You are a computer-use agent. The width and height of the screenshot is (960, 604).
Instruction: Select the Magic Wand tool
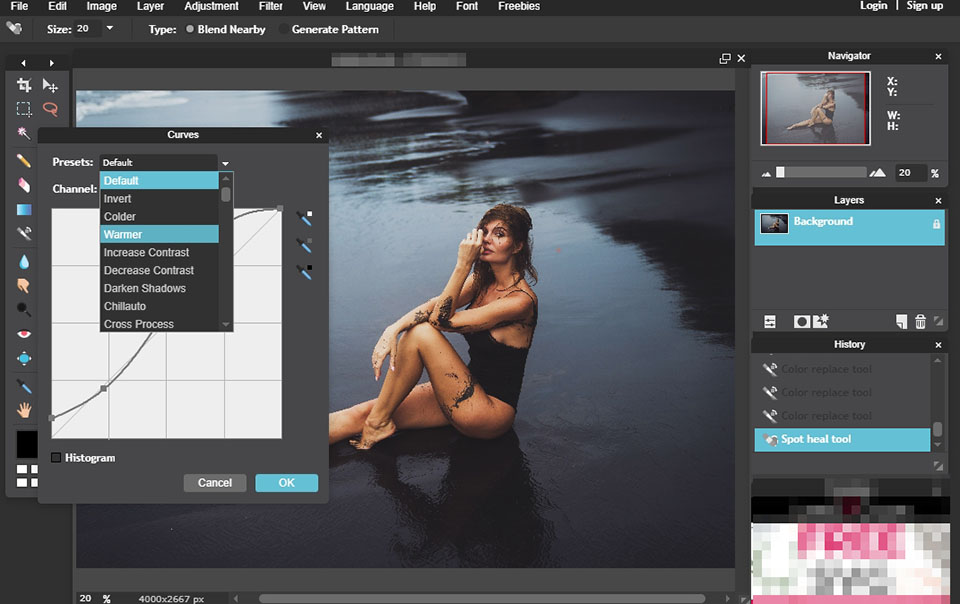point(24,133)
